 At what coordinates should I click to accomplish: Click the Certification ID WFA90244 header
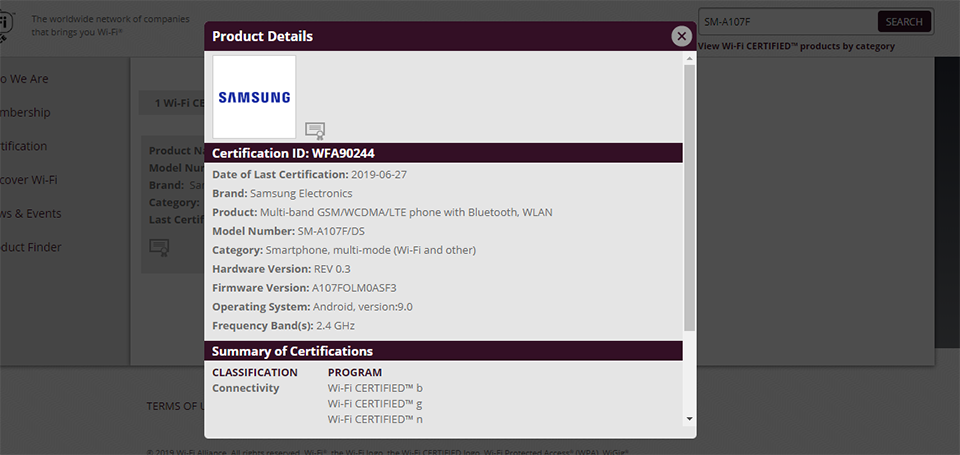point(293,153)
